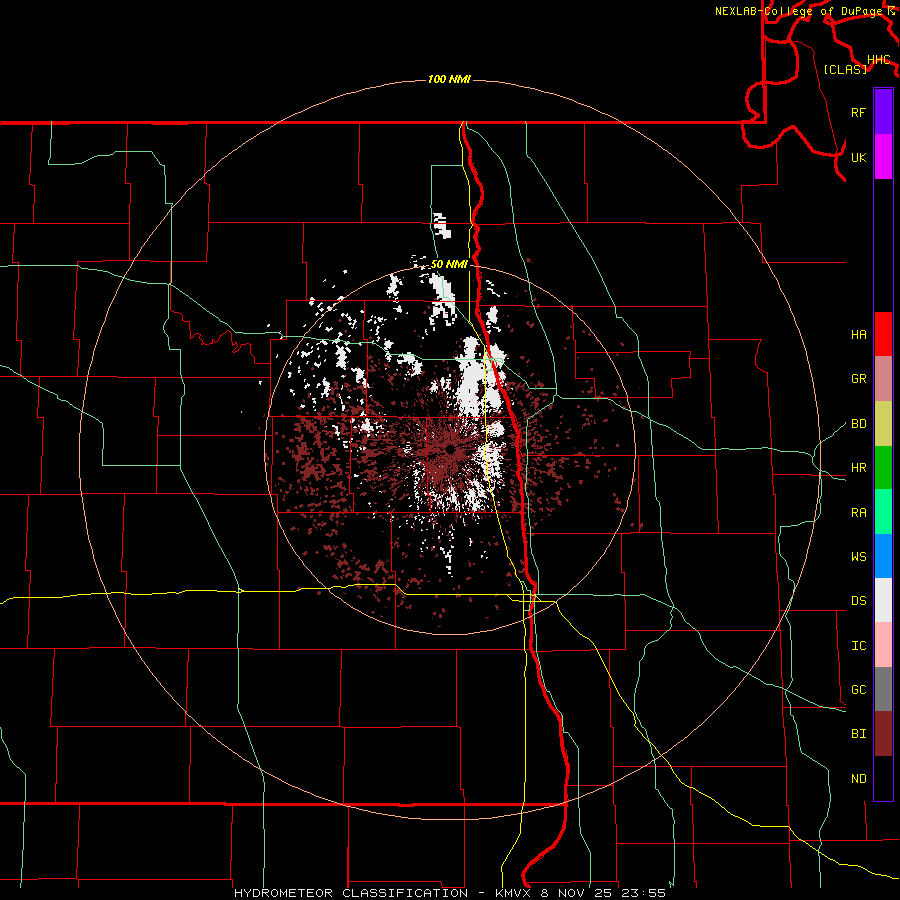The width and height of the screenshot is (900, 900).
Task: Click the DS legend label
Action: [x=858, y=601]
